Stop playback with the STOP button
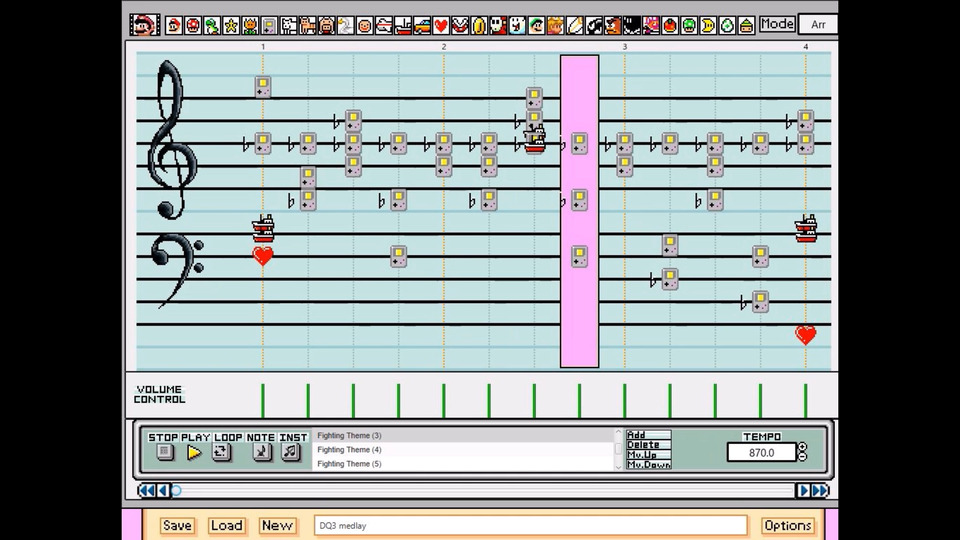This screenshot has height=540, width=960. pyautogui.click(x=164, y=452)
